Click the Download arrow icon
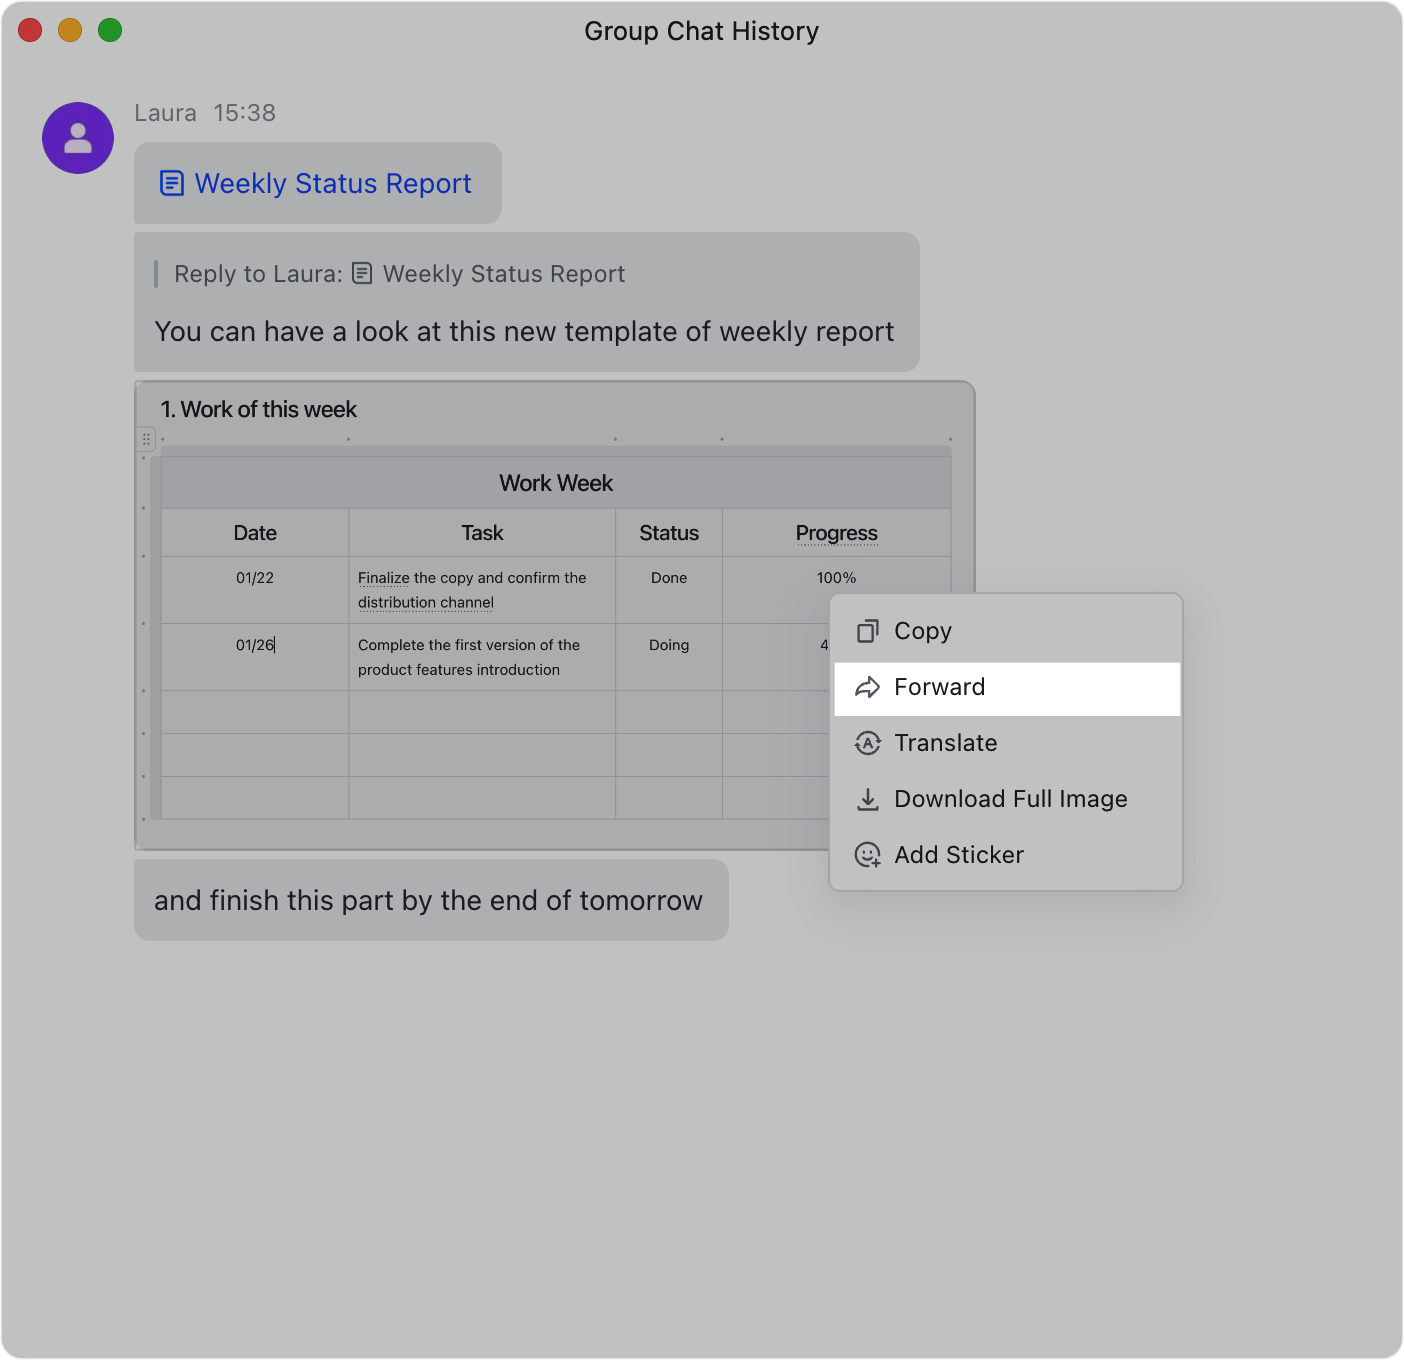The width and height of the screenshot is (1404, 1360). coord(867,799)
